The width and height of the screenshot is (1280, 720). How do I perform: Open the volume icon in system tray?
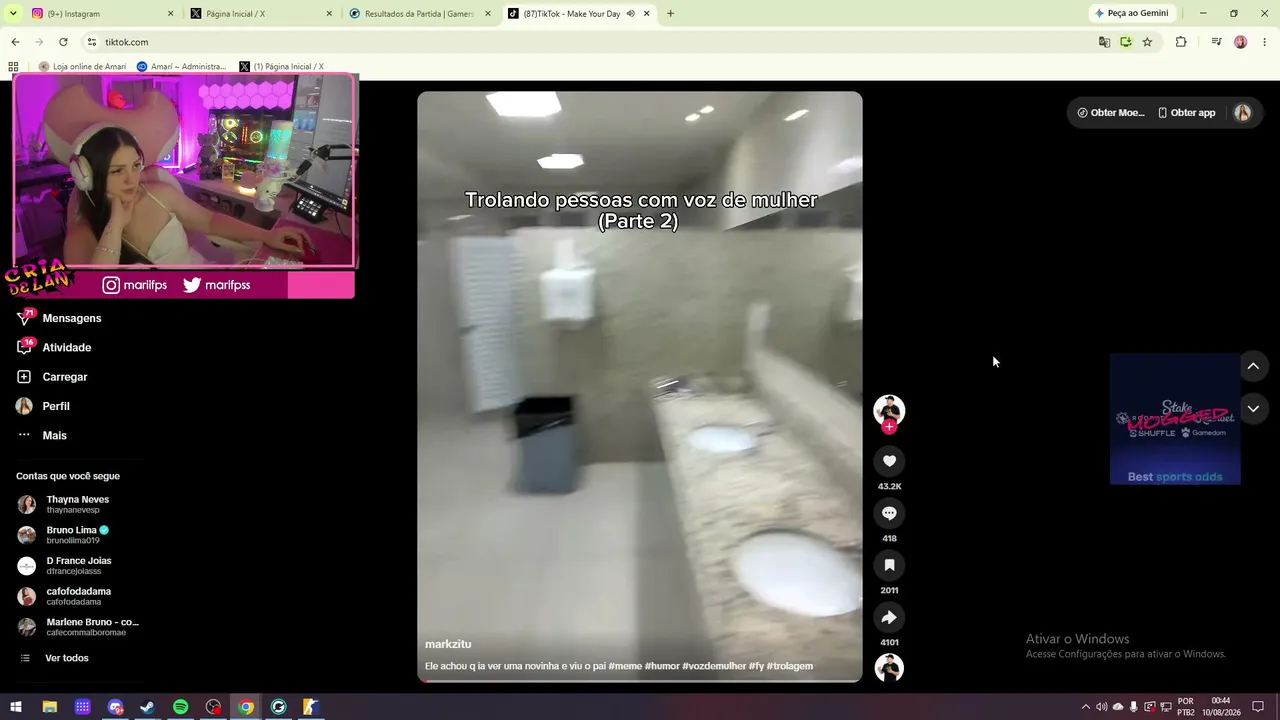(x=1102, y=707)
